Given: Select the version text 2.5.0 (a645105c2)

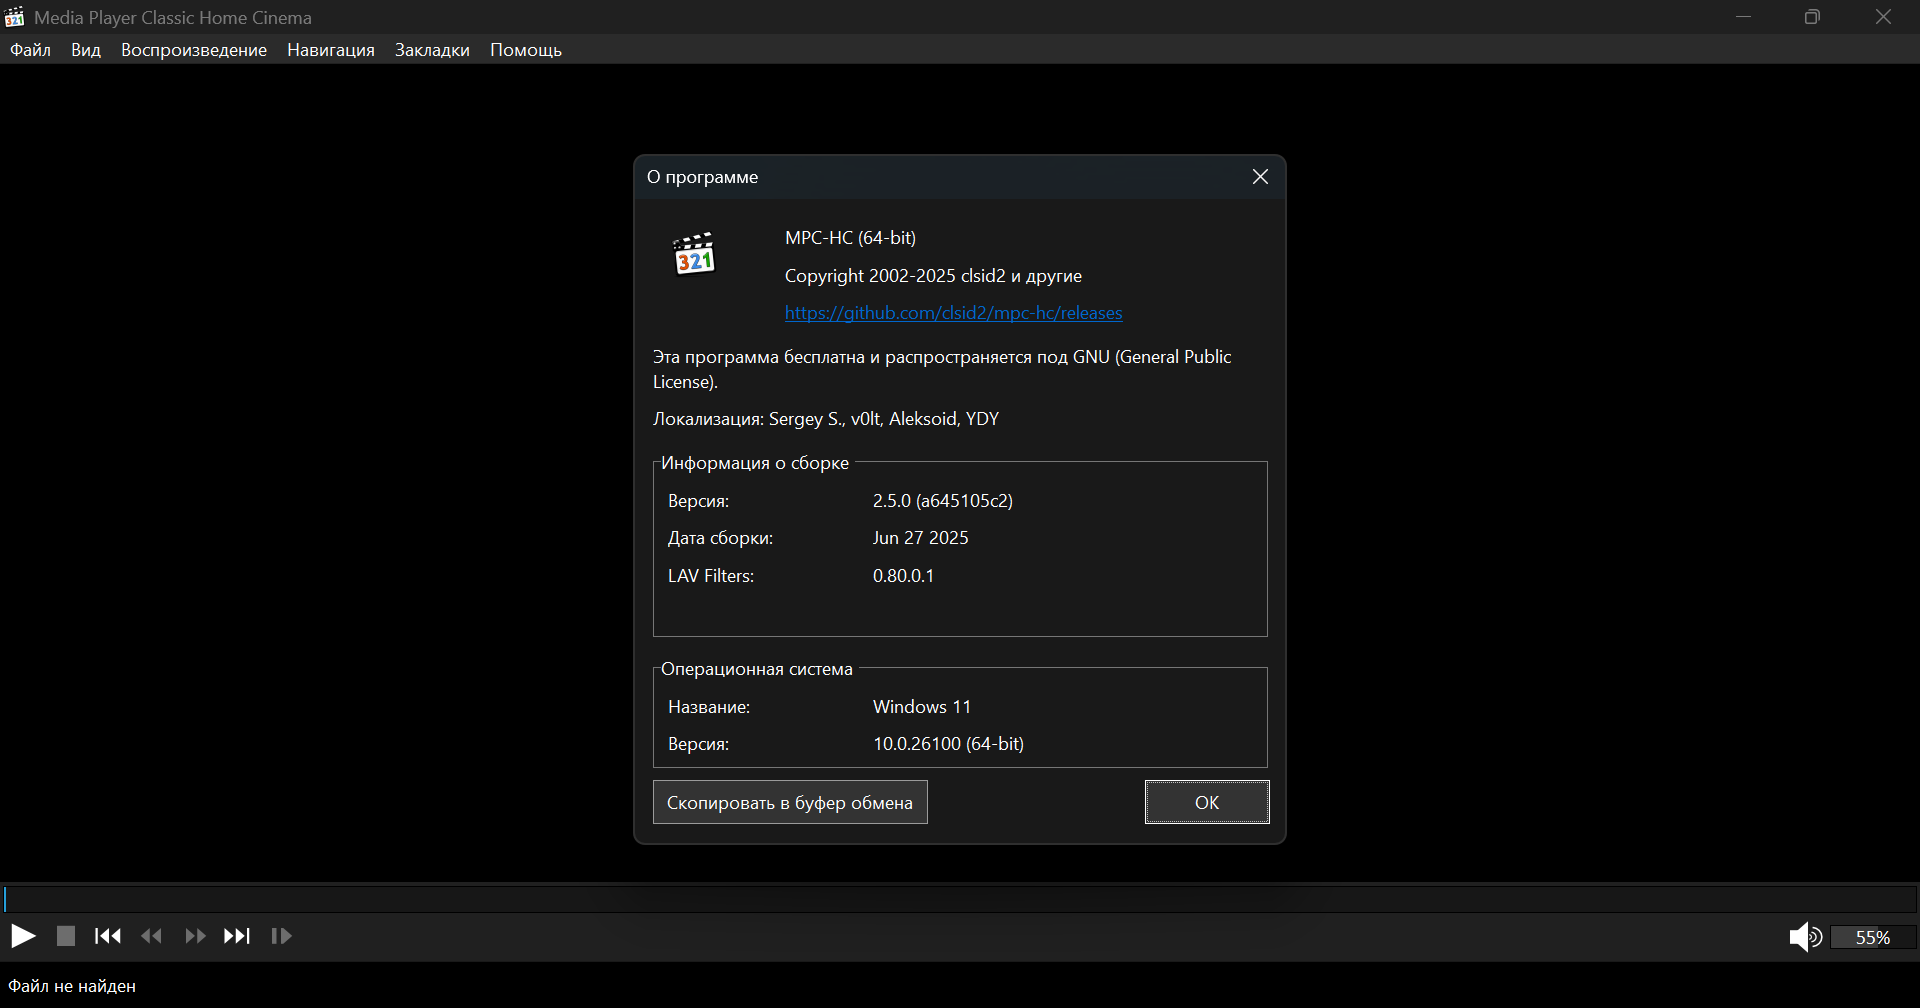Looking at the screenshot, I should click(x=943, y=501).
